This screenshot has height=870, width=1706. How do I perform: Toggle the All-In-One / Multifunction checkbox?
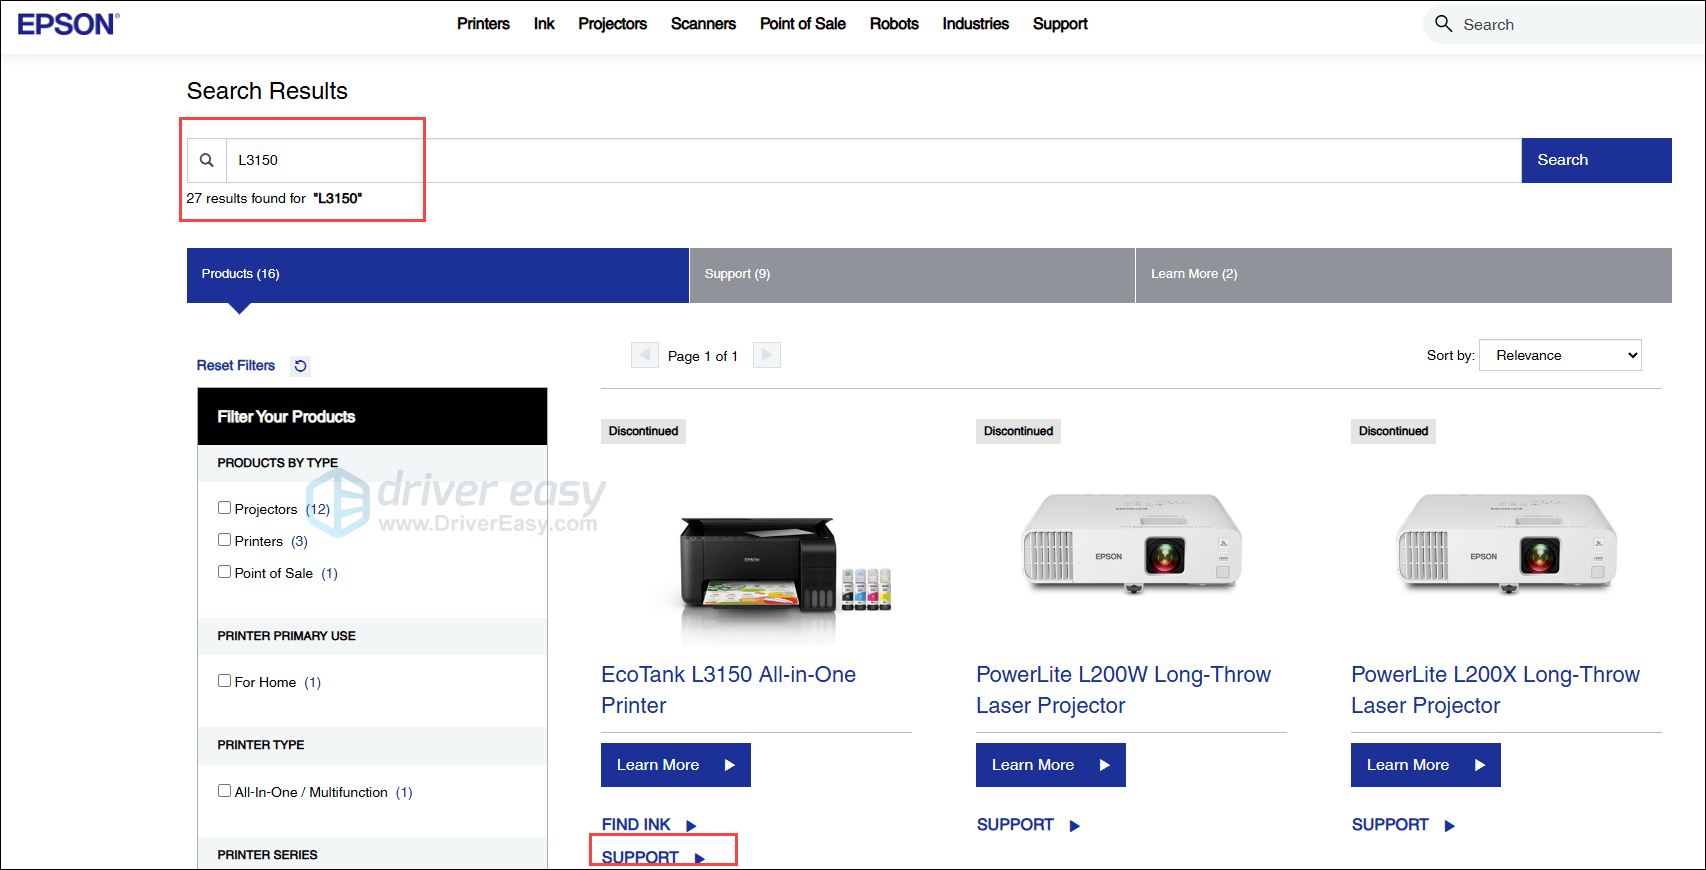coord(225,791)
